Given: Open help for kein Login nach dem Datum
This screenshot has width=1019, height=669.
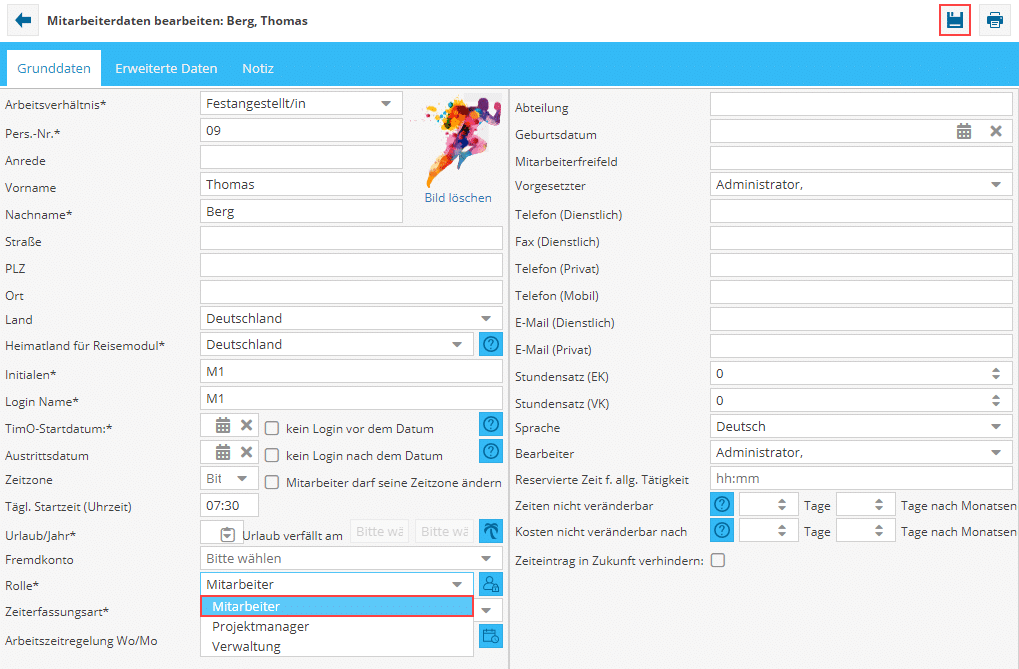Looking at the screenshot, I should pos(491,451).
